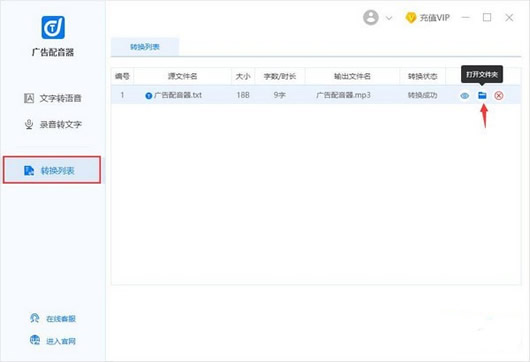530x362 pixels.
Task: Click the 188 size cell
Action: pos(243,95)
